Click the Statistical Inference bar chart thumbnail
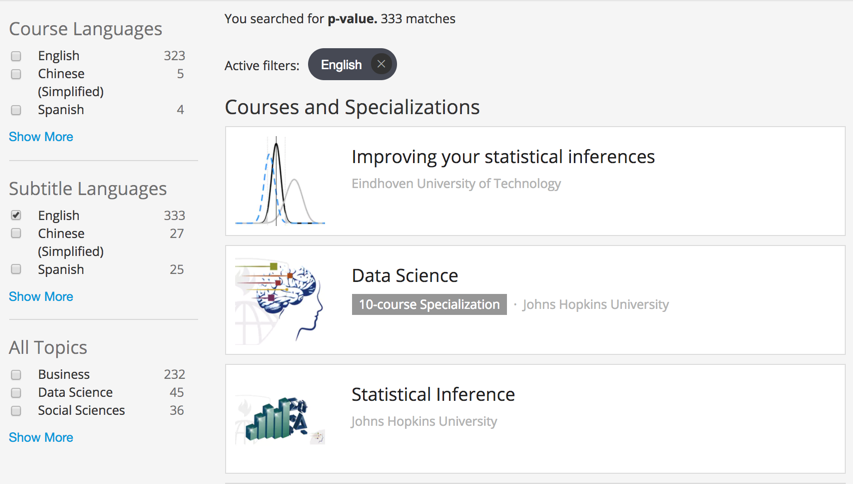853x484 pixels. click(281, 418)
